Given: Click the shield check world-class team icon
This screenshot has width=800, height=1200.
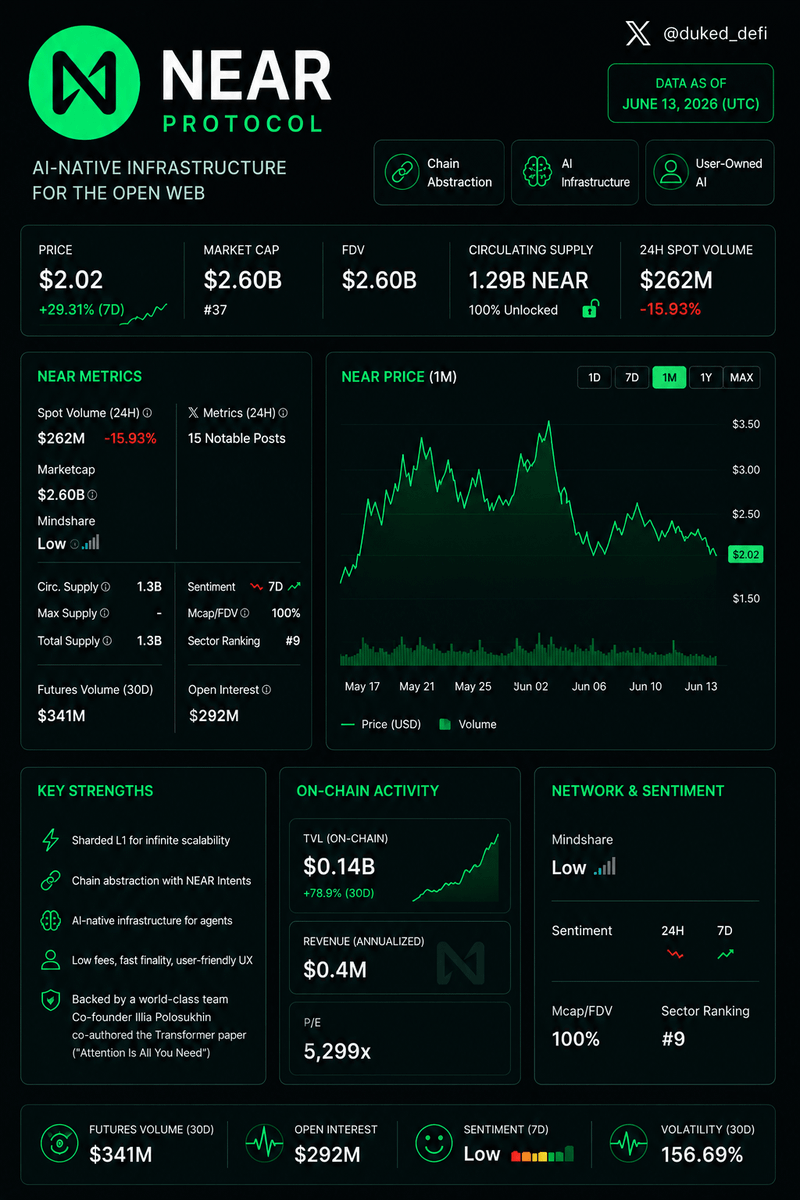Looking at the screenshot, I should pyautogui.click(x=50, y=999).
